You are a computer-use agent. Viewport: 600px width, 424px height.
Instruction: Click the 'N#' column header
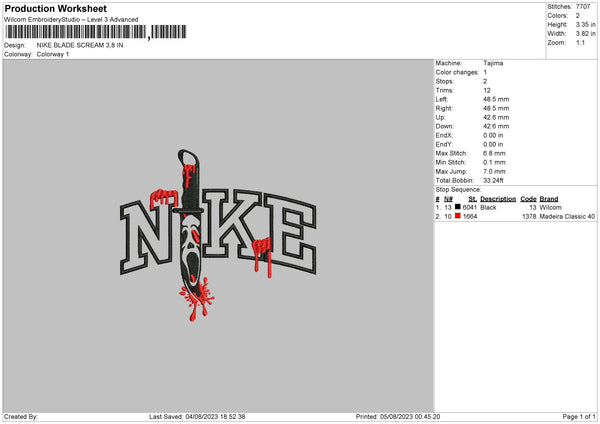(x=448, y=199)
